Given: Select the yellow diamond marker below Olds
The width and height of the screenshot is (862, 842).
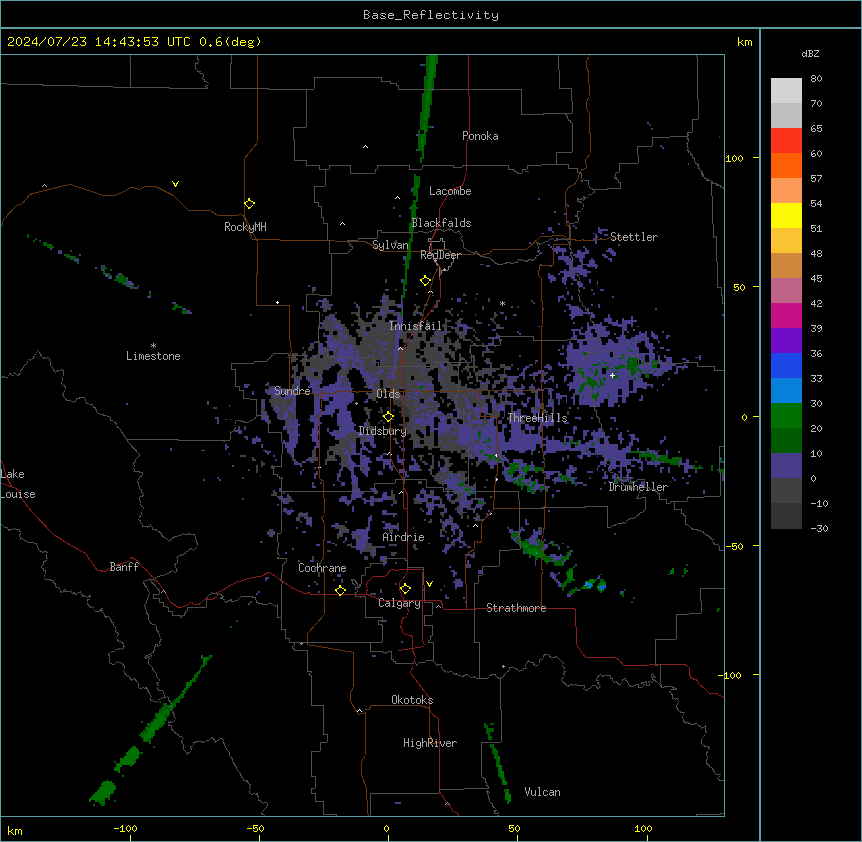Looking at the screenshot, I should (x=388, y=417).
